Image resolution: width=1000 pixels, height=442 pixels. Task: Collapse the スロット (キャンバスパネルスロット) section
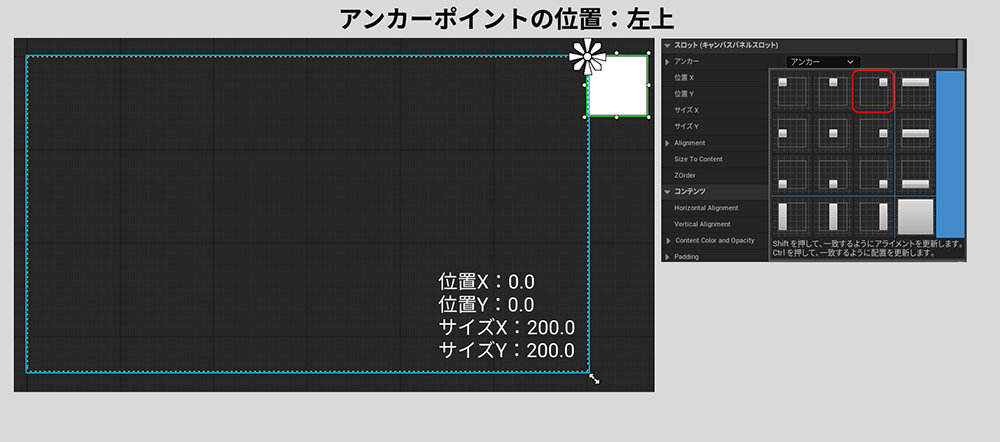click(668, 46)
